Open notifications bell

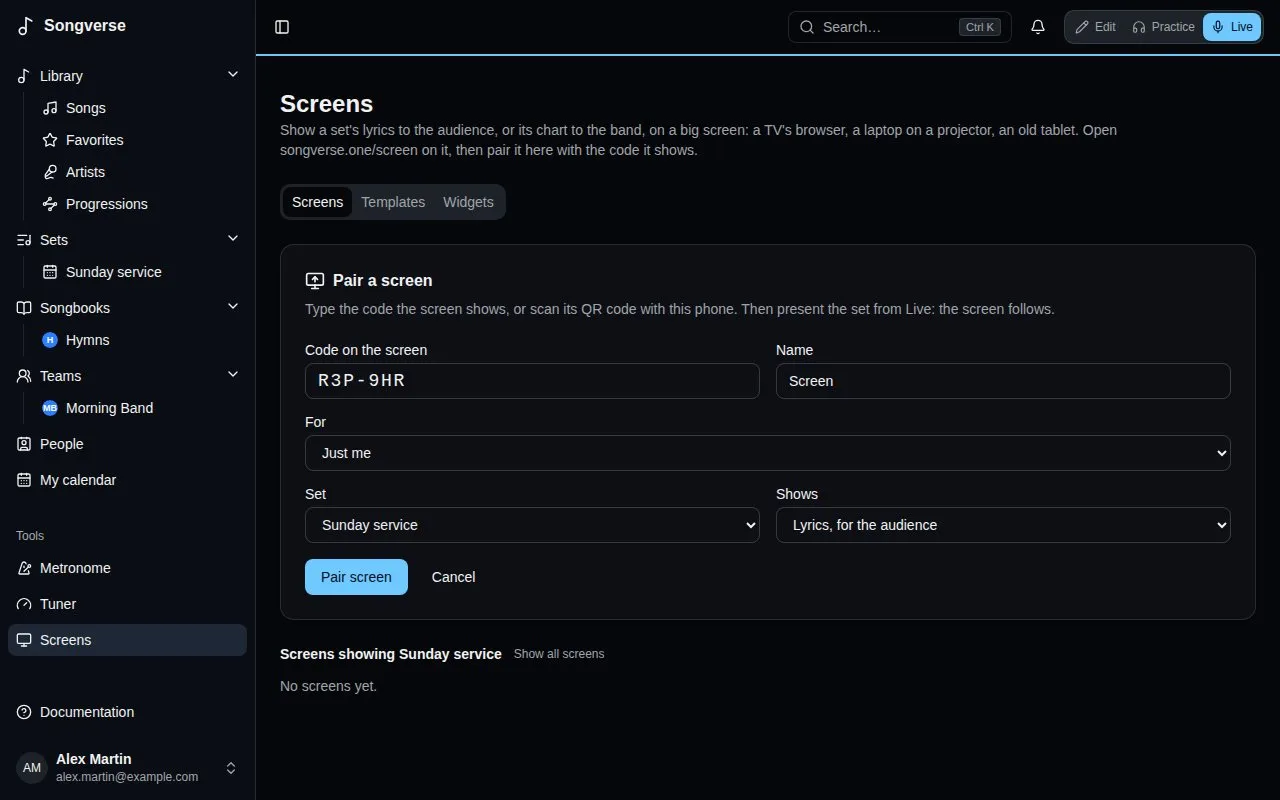(1038, 27)
